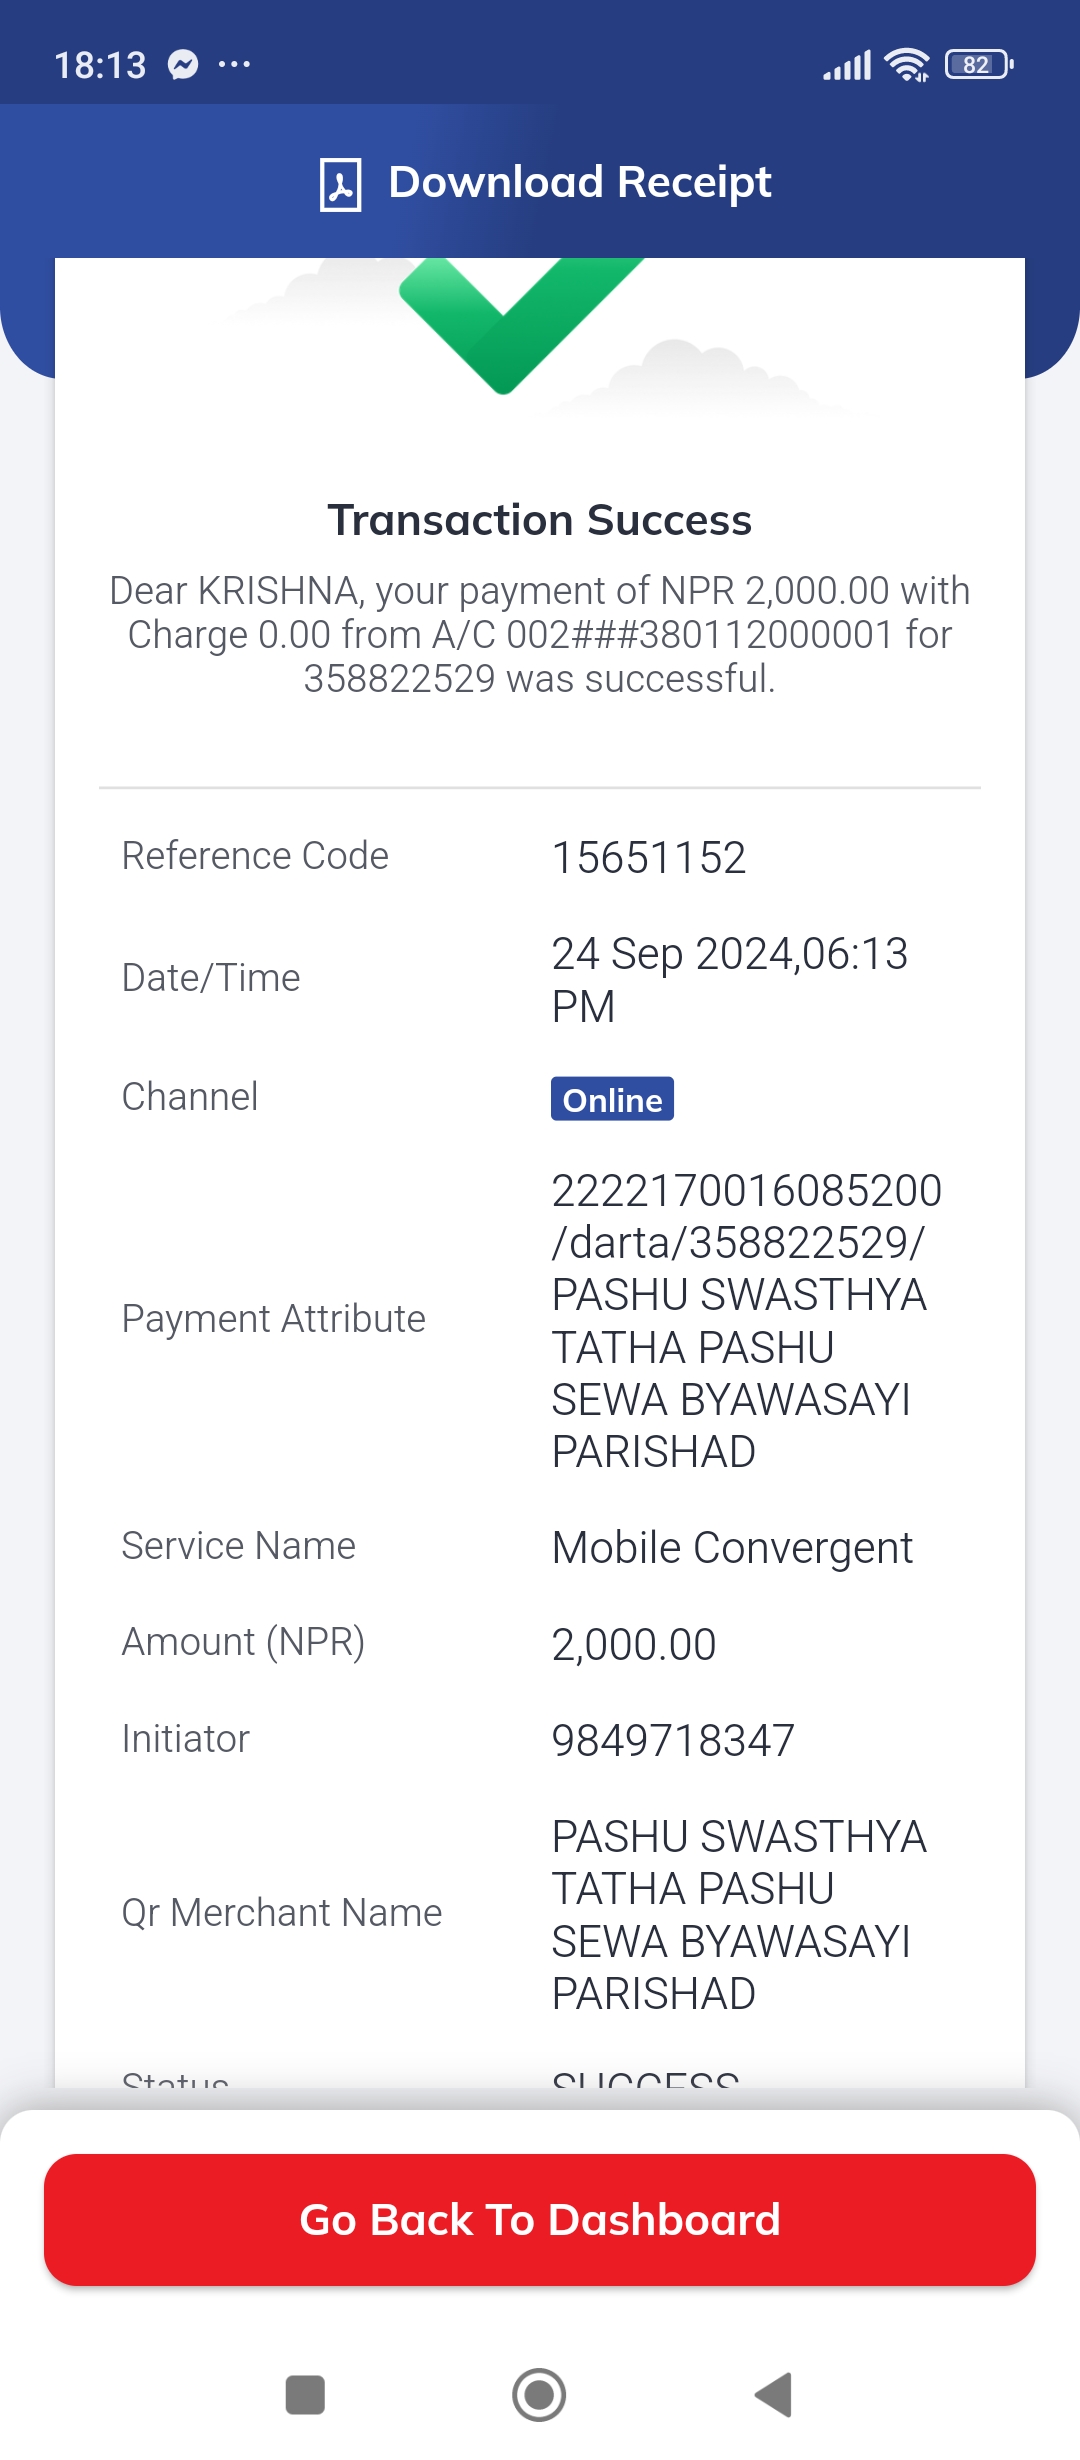
Task: Tap the Mobile Convergent service name value
Action: click(732, 1548)
